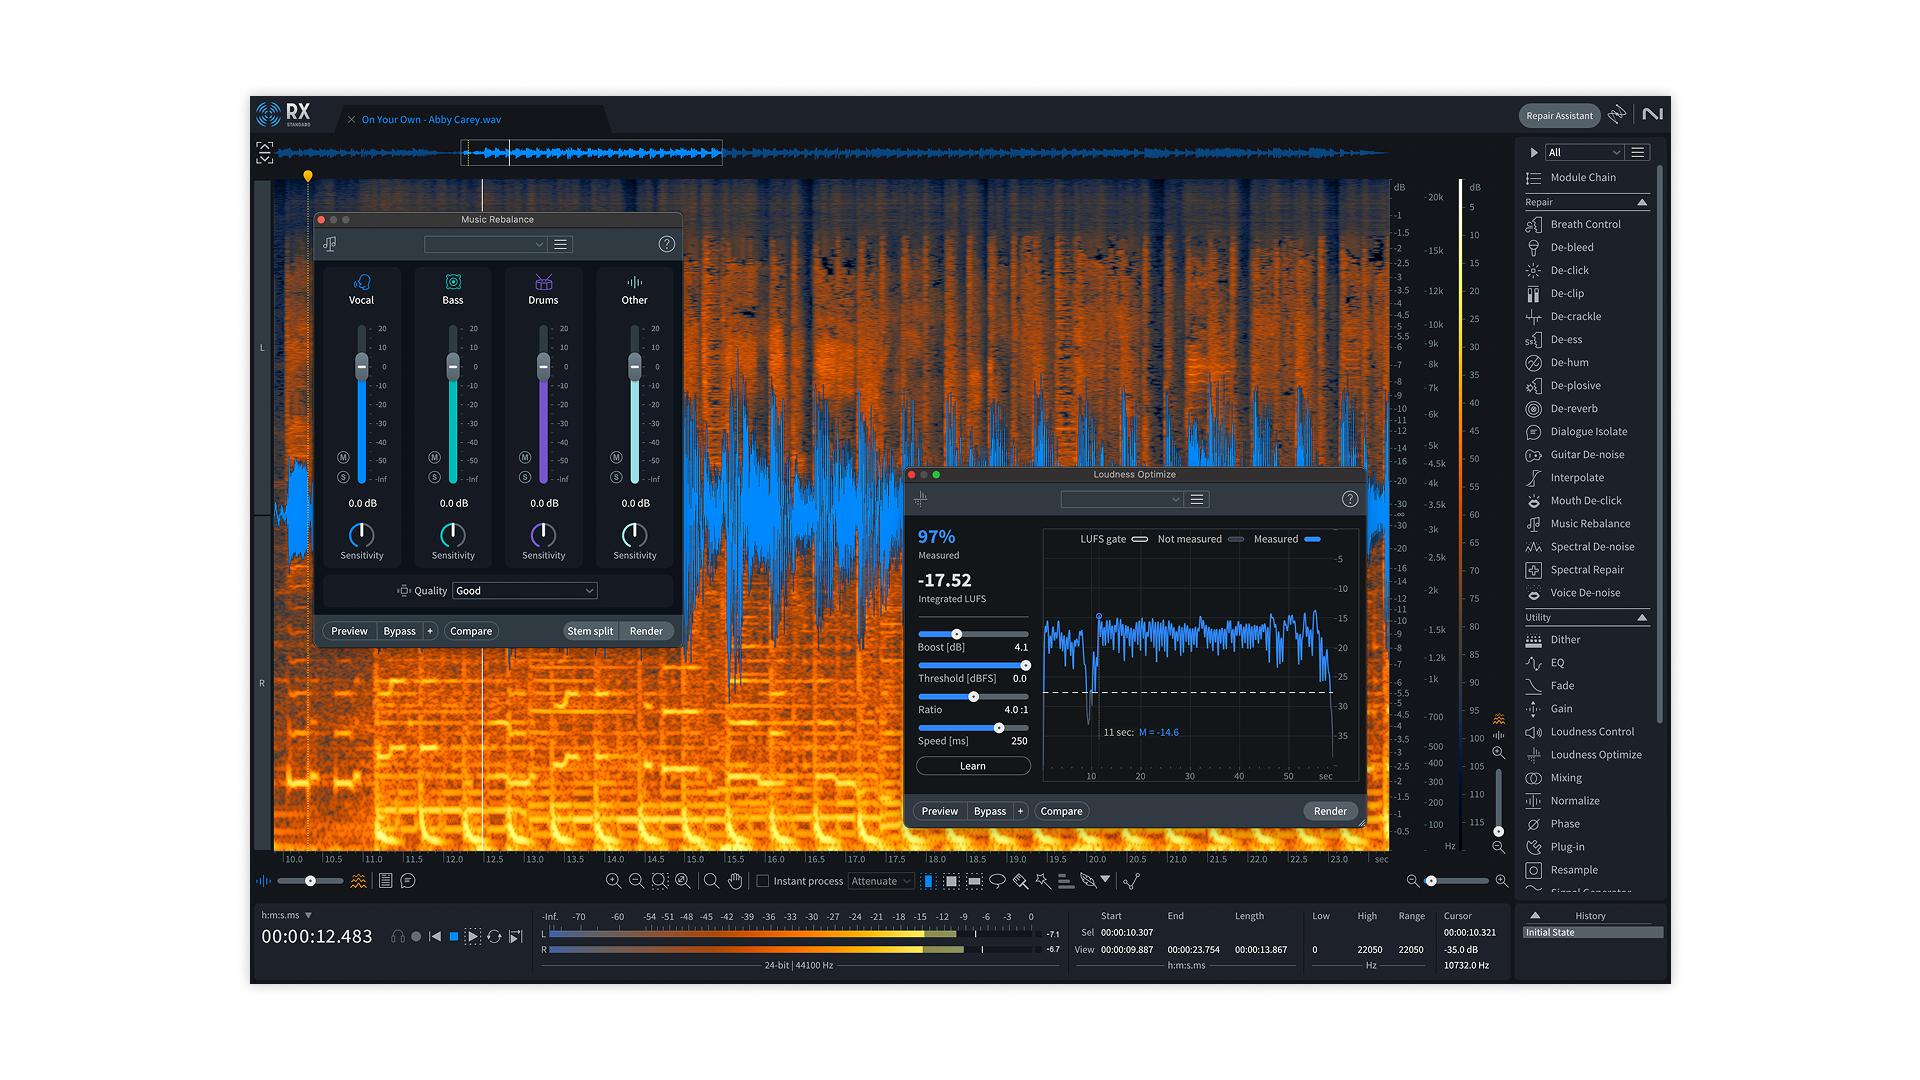Click the Stem split button
Screen dimensions: 1920x1080
pyautogui.click(x=590, y=631)
